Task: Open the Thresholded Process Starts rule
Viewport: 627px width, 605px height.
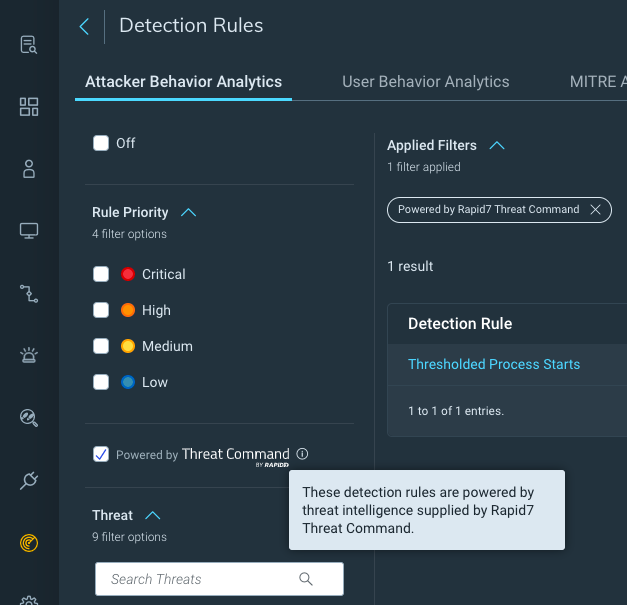Action: (494, 364)
